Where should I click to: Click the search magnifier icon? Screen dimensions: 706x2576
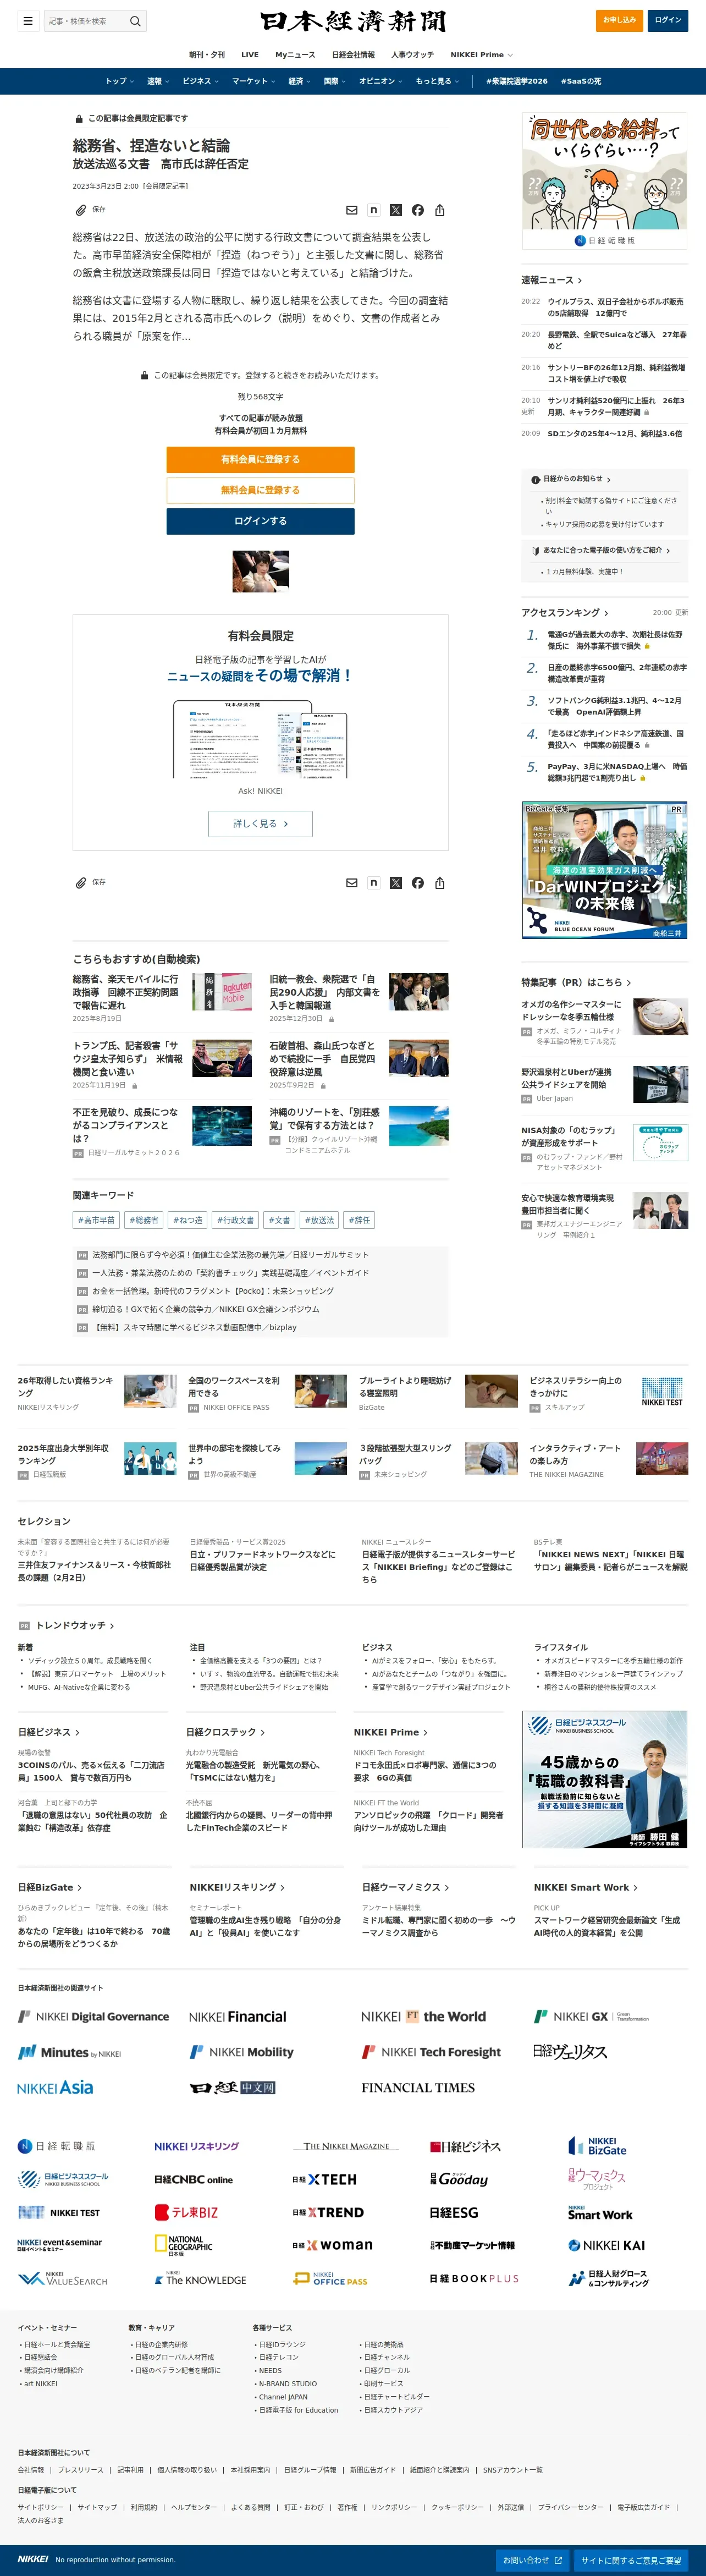135,20
